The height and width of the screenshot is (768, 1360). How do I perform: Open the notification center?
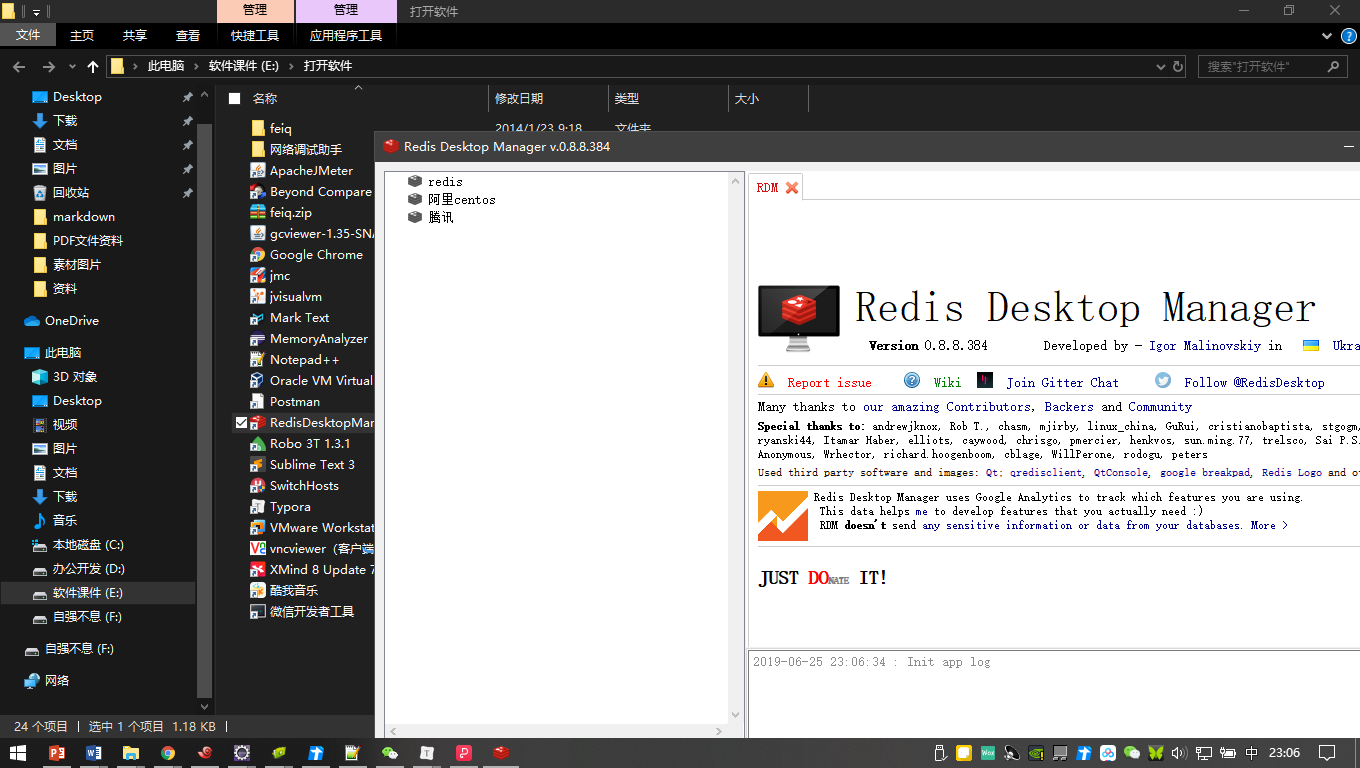pos(1327,753)
